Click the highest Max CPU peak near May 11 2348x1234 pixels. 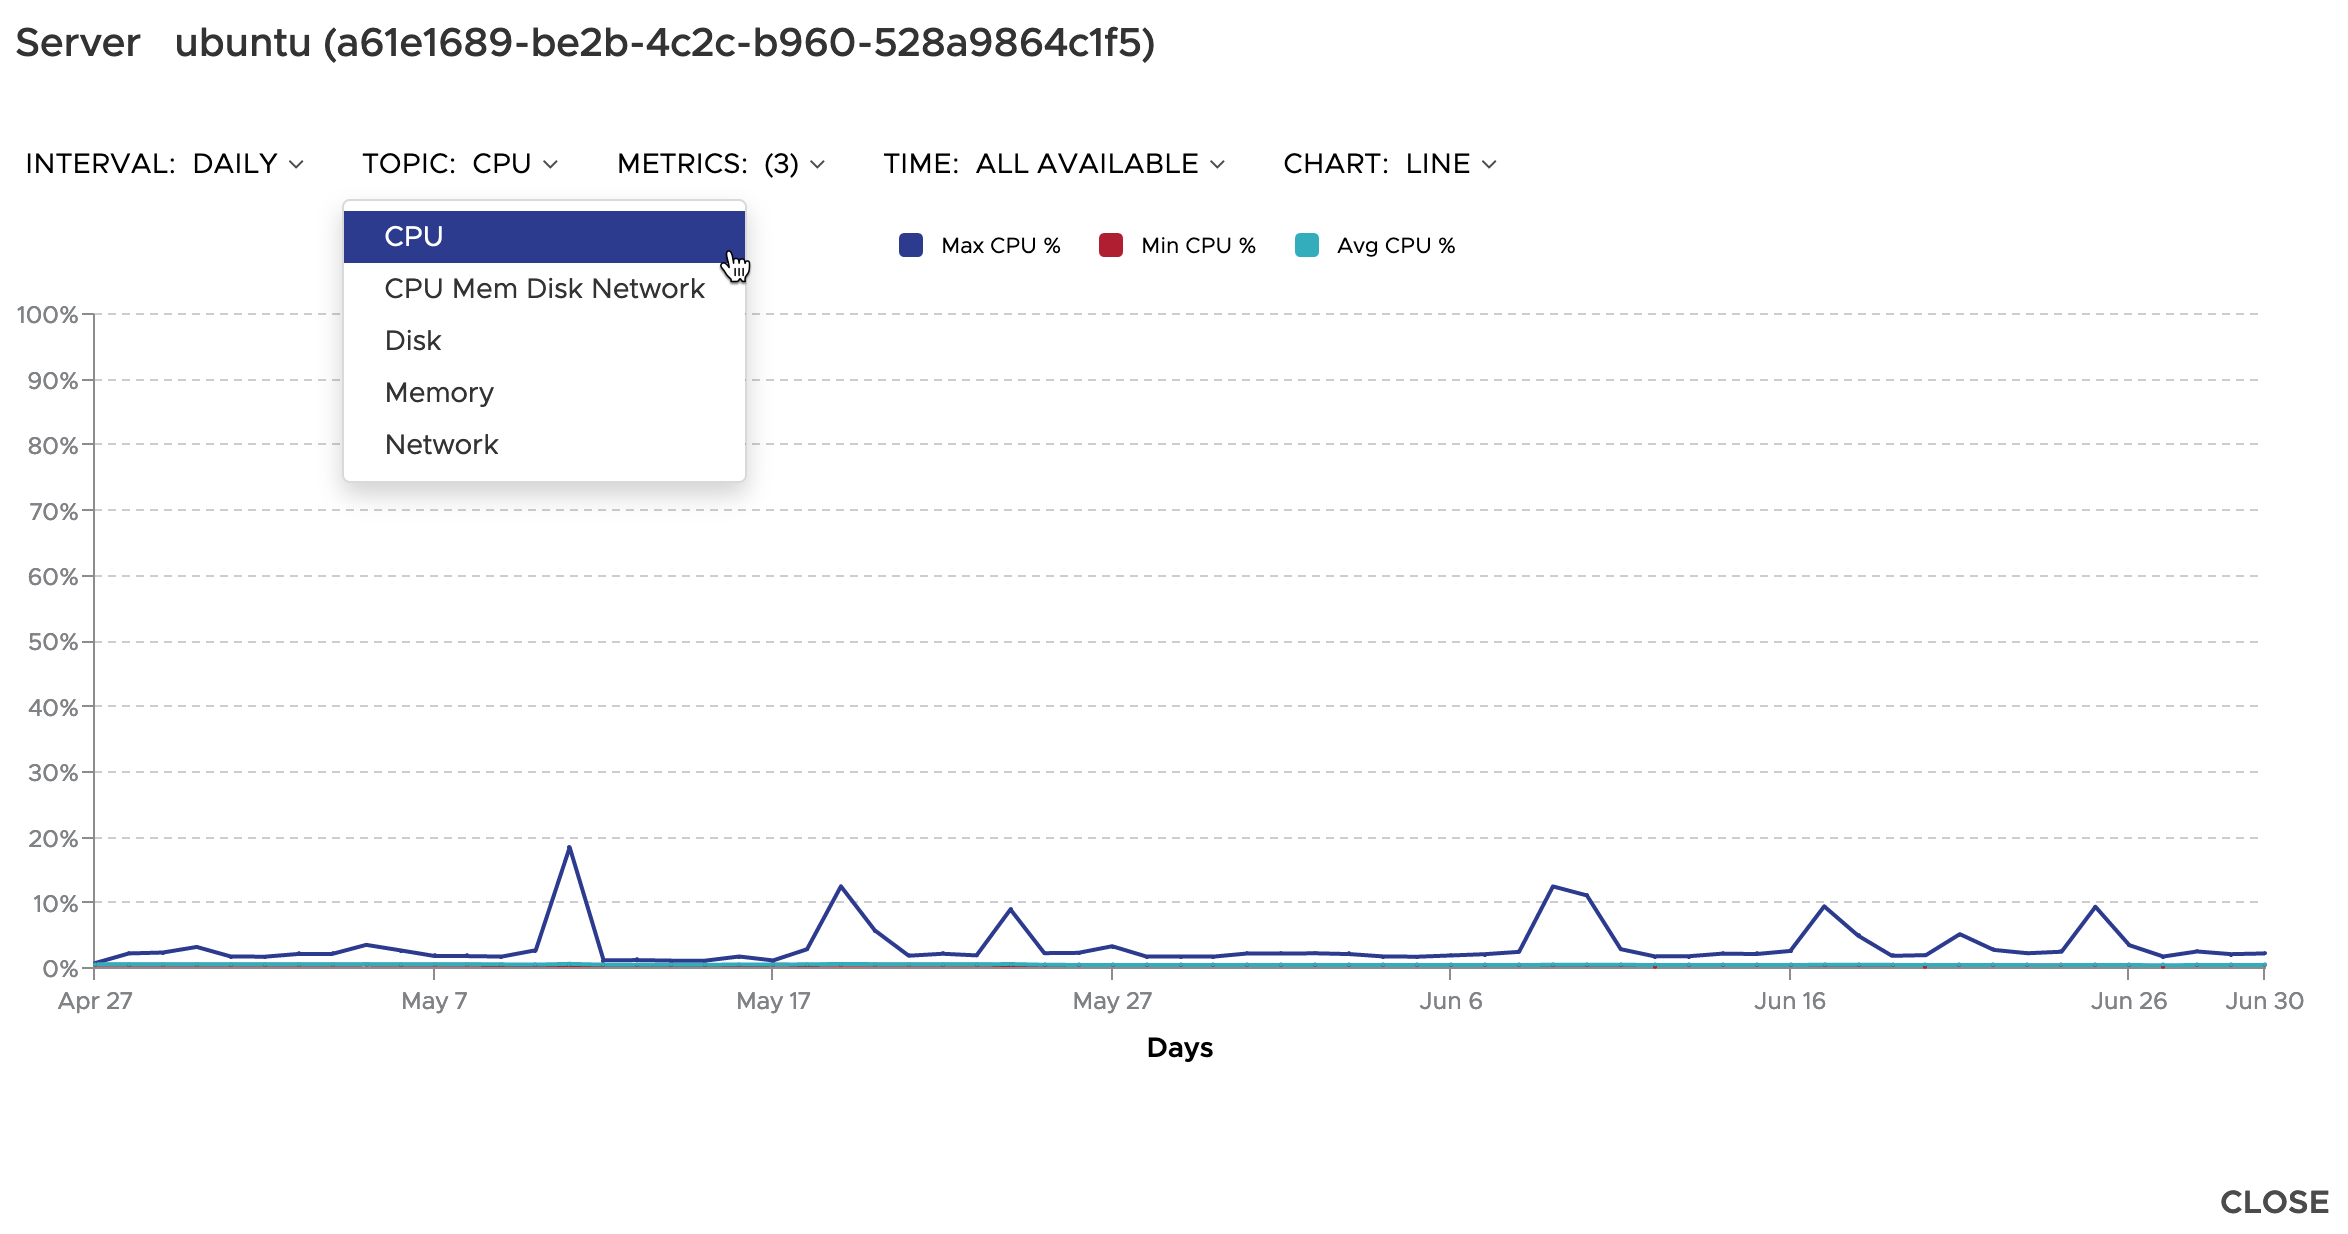tap(569, 847)
